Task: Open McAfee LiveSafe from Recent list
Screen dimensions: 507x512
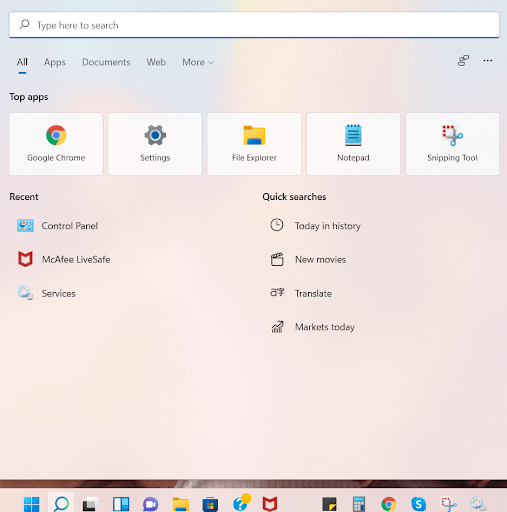Action: coord(64,259)
